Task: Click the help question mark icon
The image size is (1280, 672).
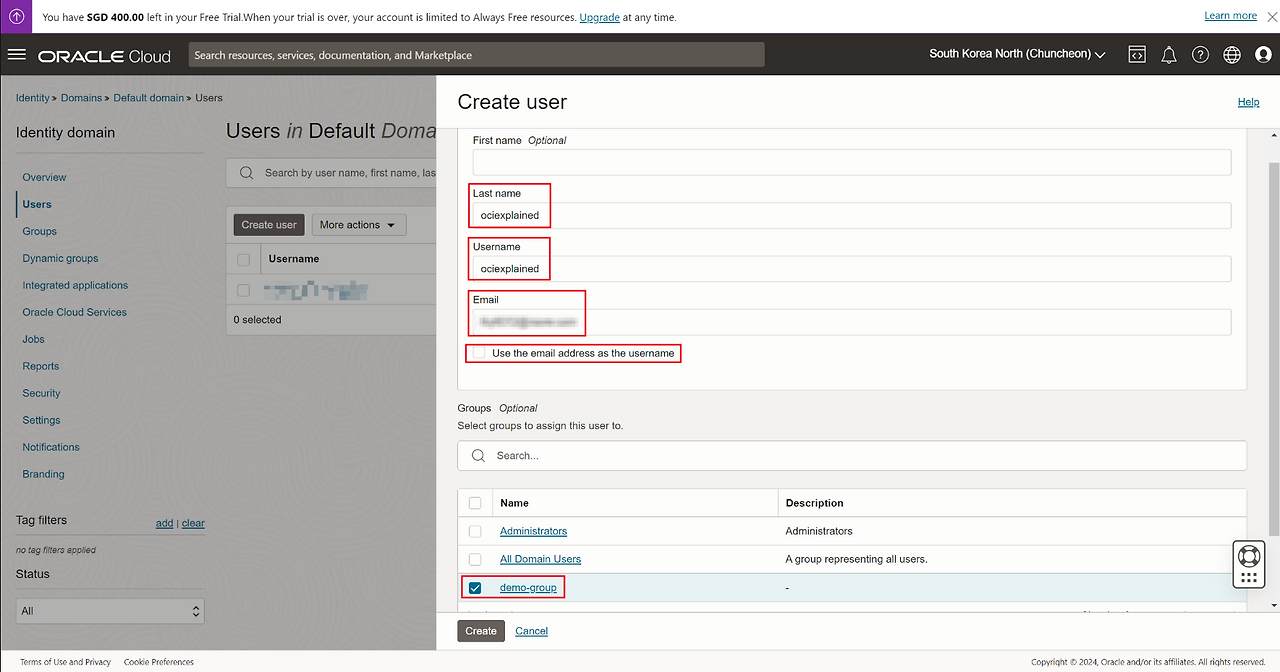Action: 1200,55
